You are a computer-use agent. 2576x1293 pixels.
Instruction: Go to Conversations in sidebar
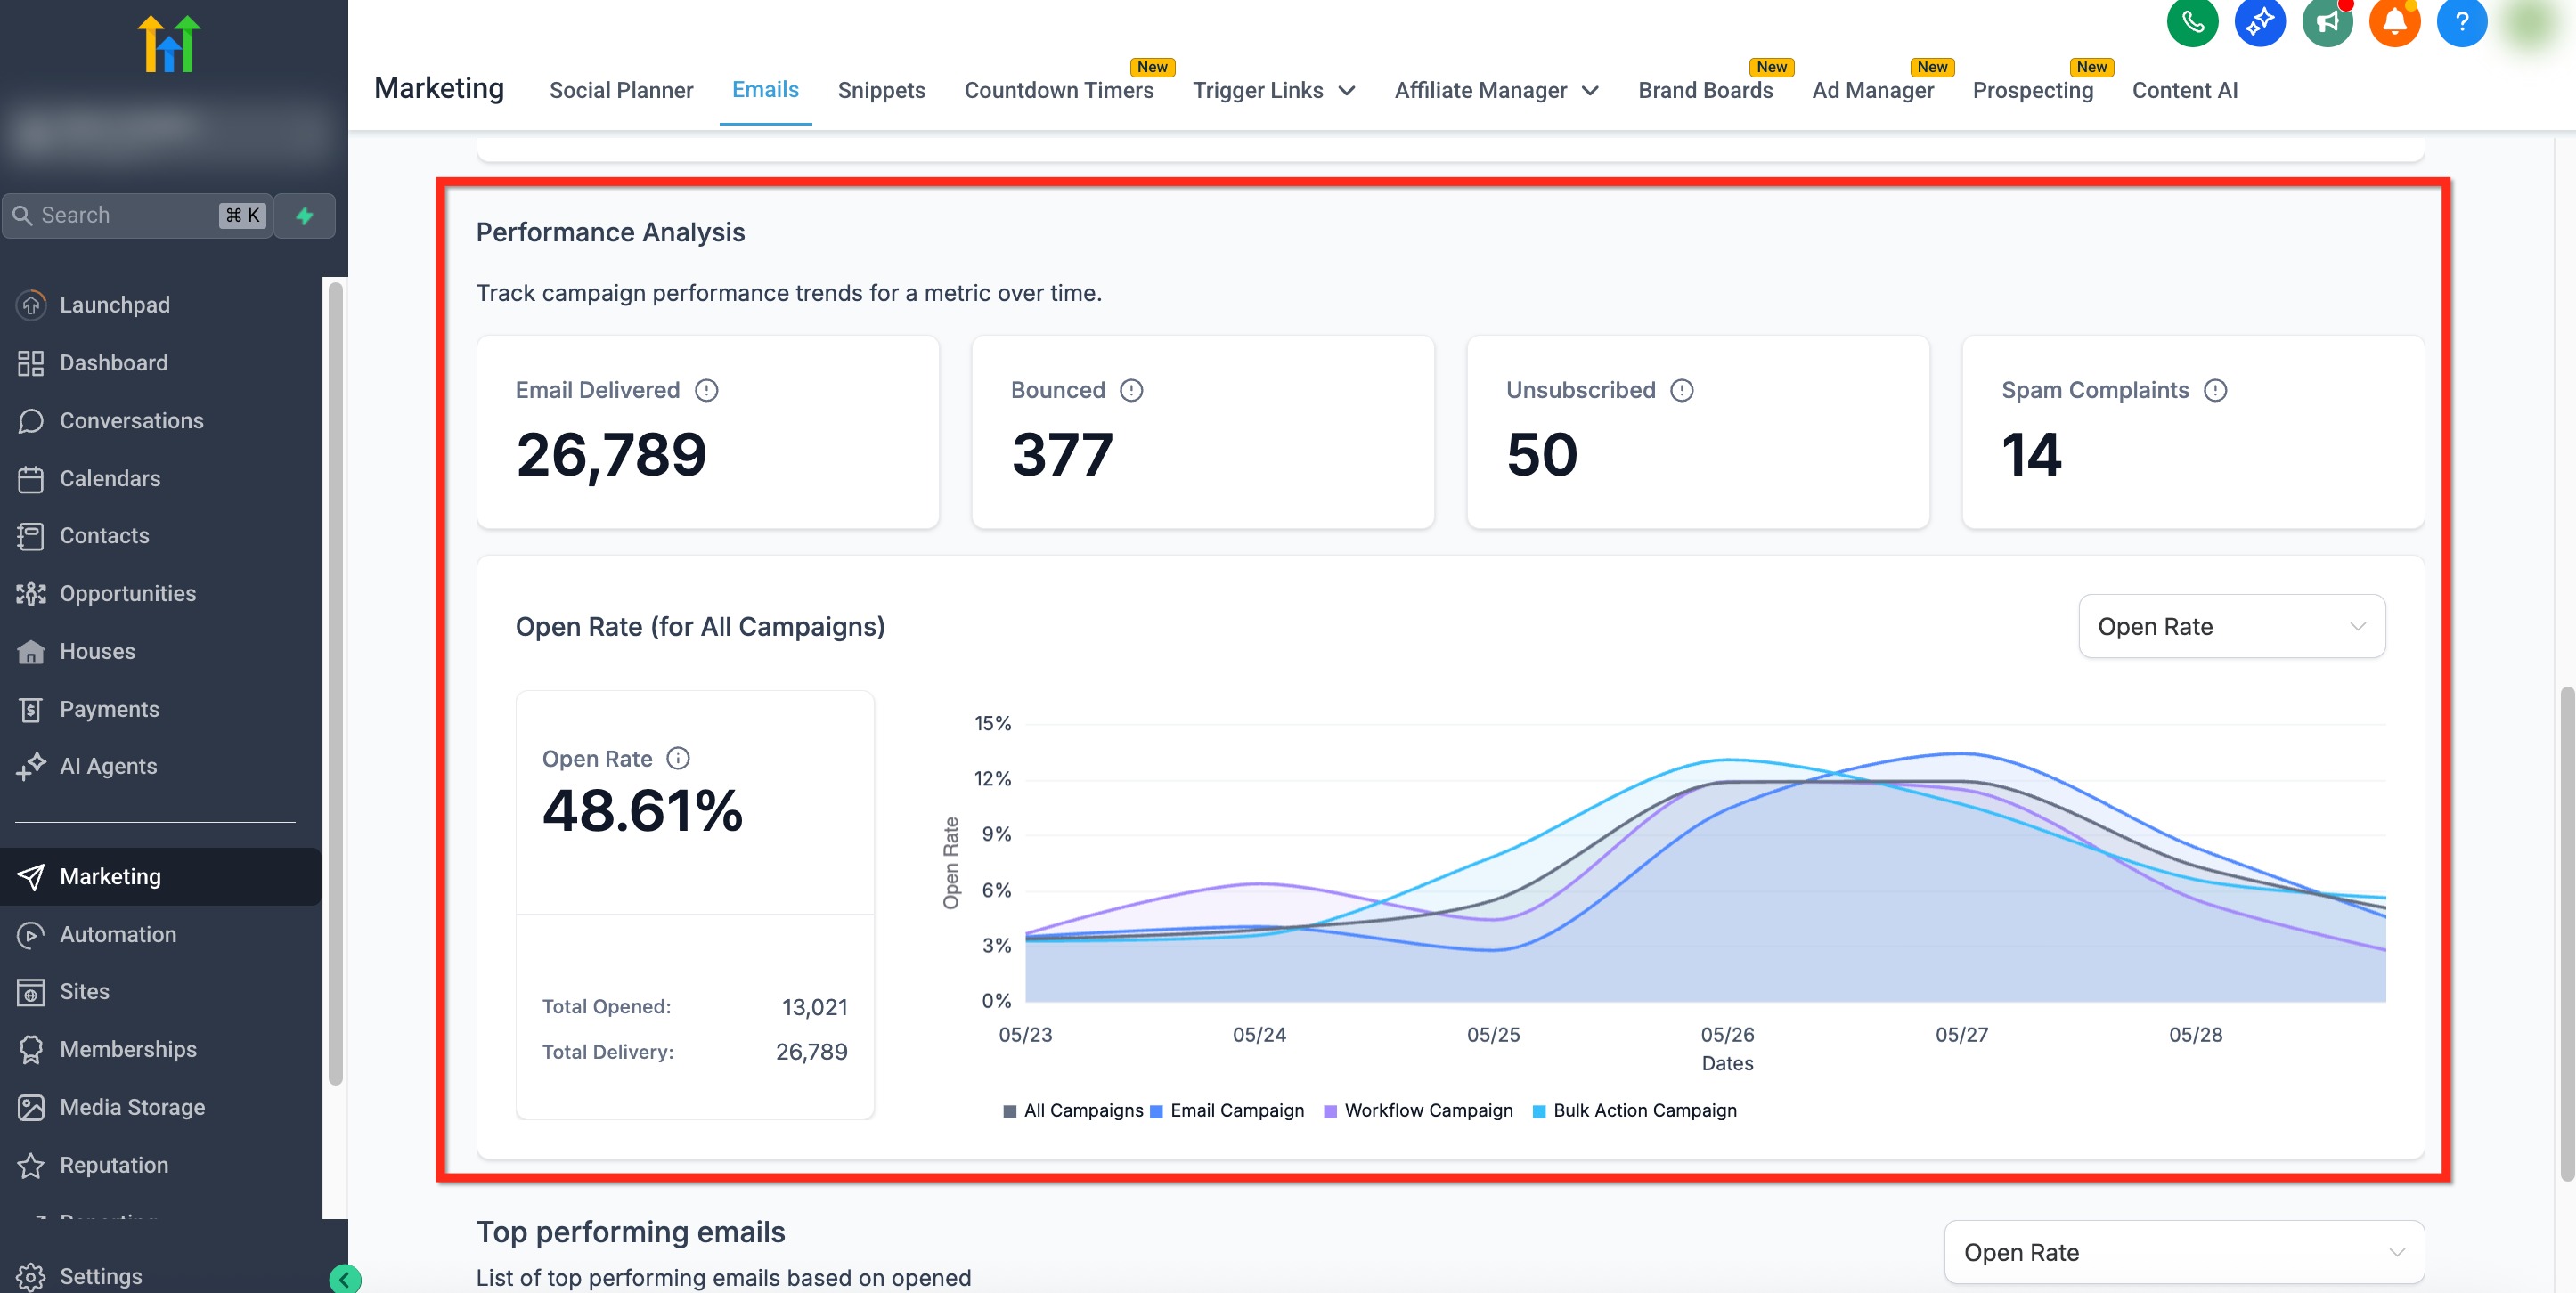coord(131,420)
